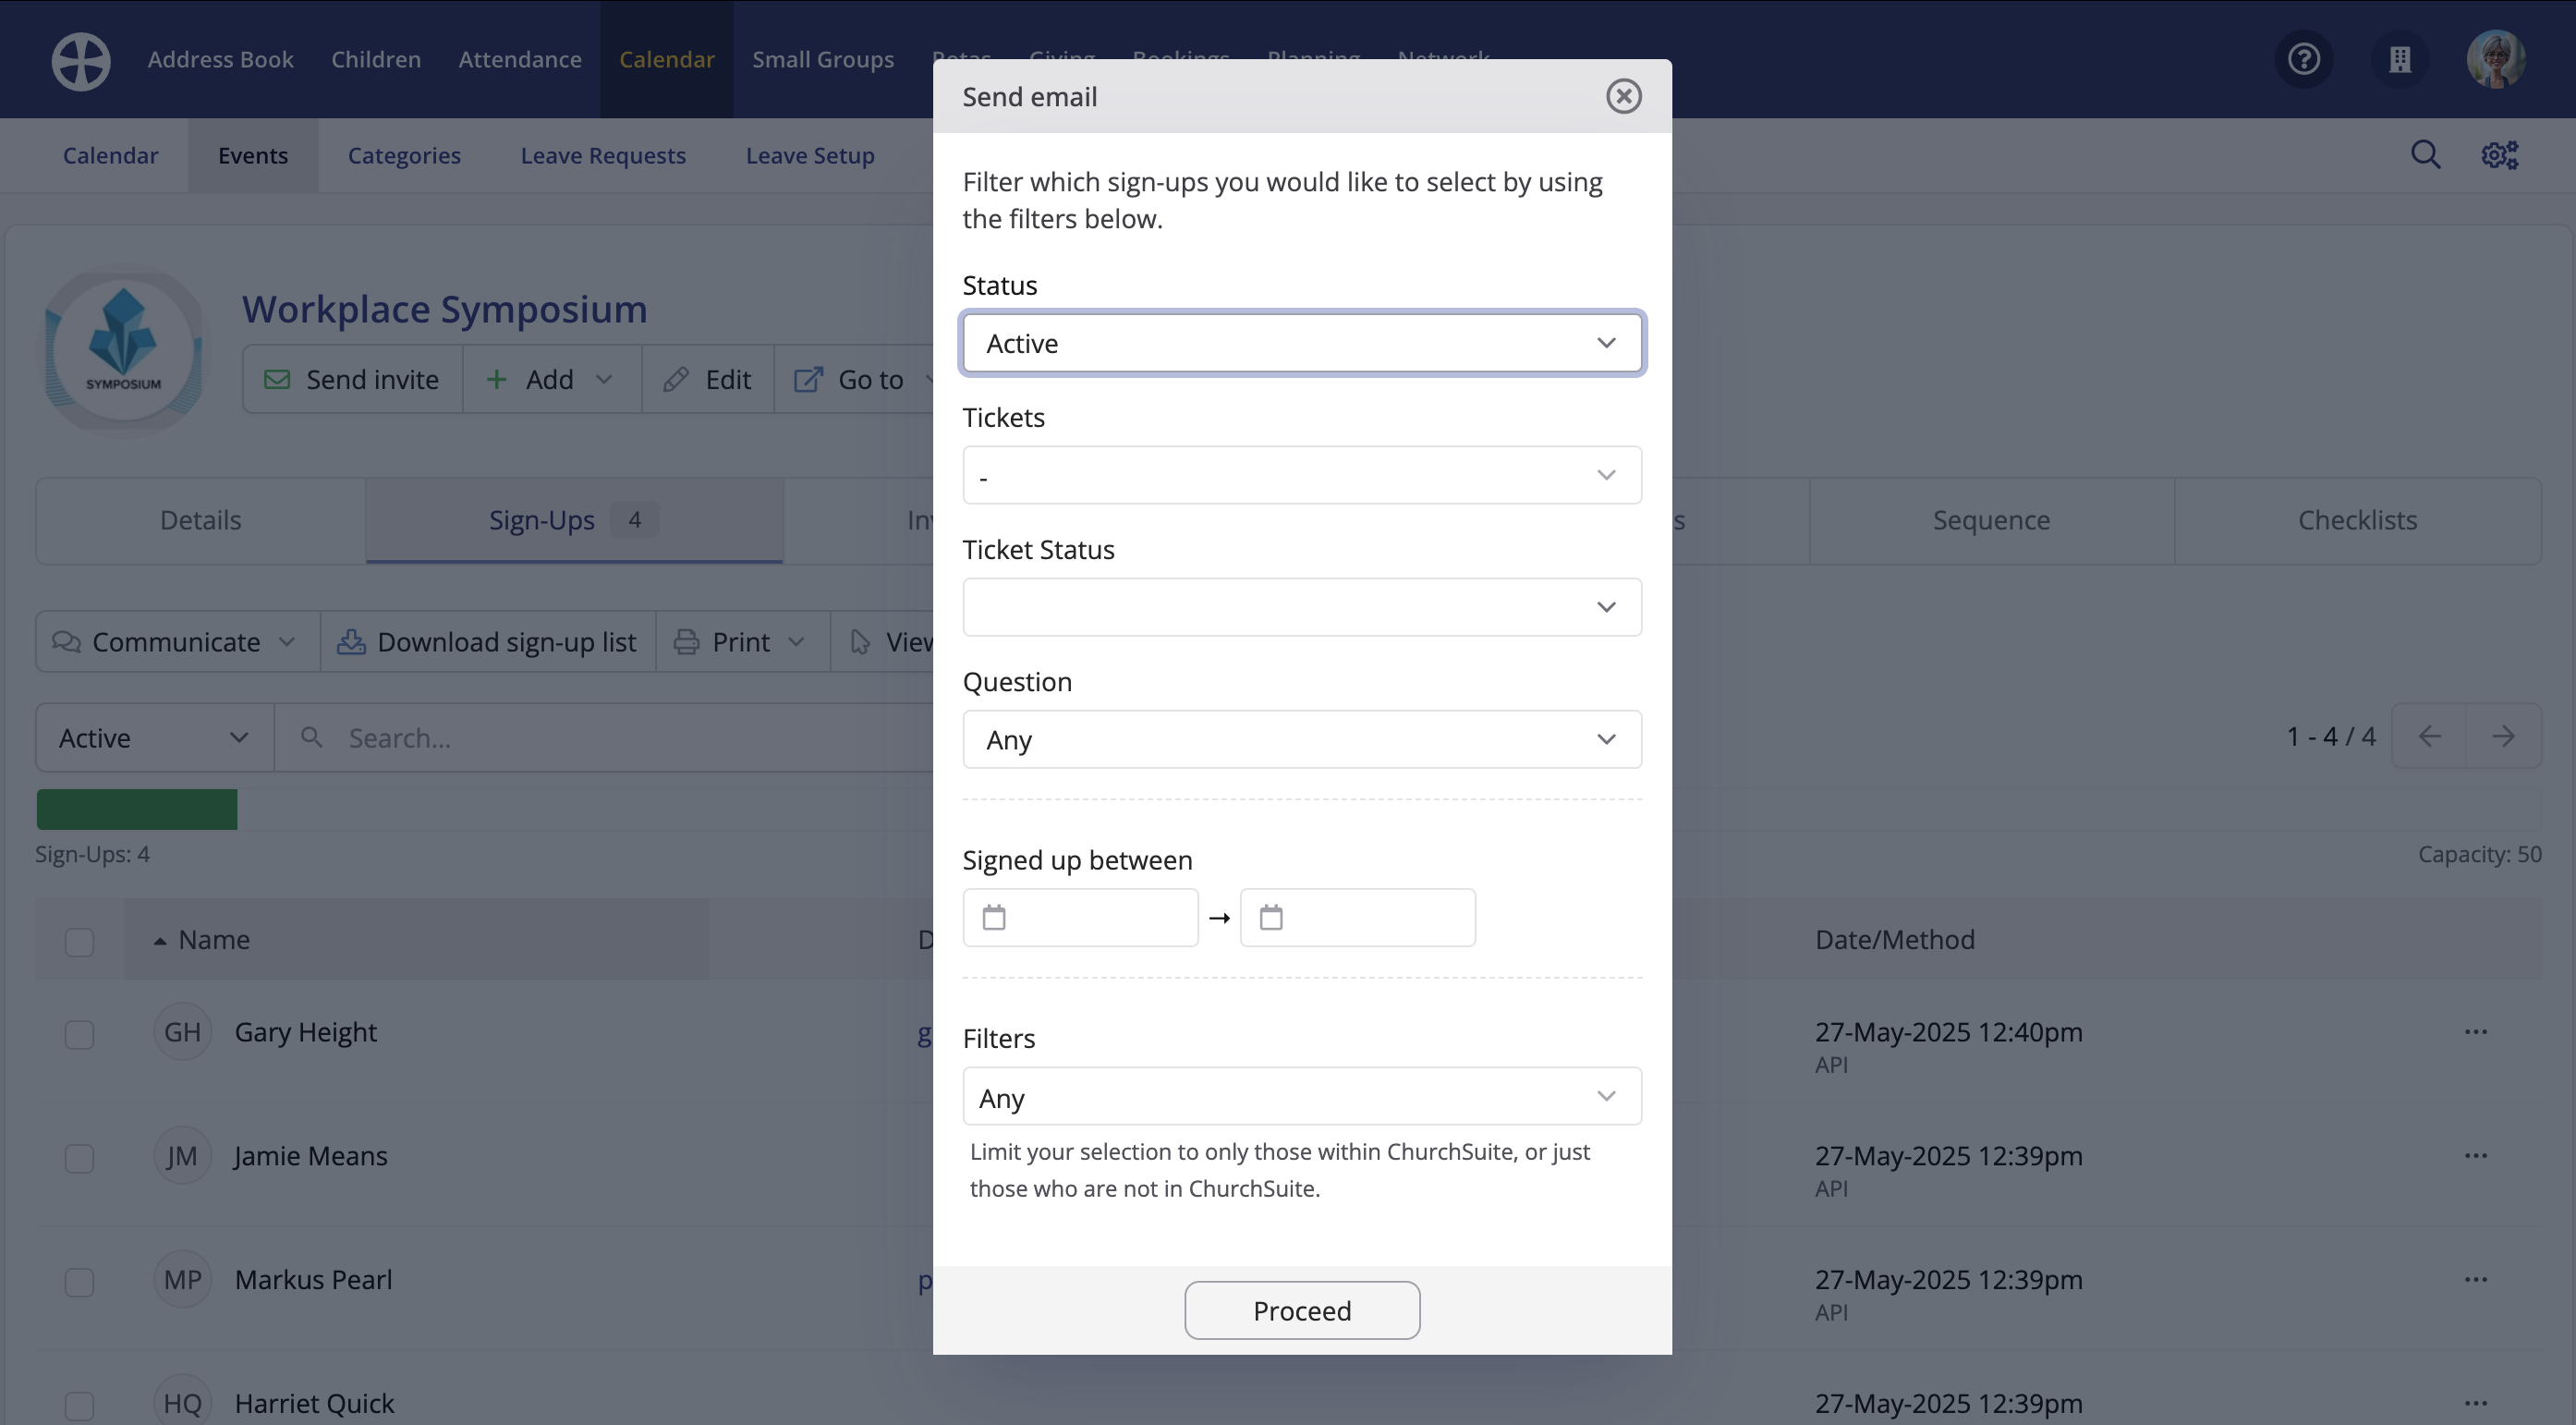
Task: Switch to the Events sub-tab
Action: [253, 155]
